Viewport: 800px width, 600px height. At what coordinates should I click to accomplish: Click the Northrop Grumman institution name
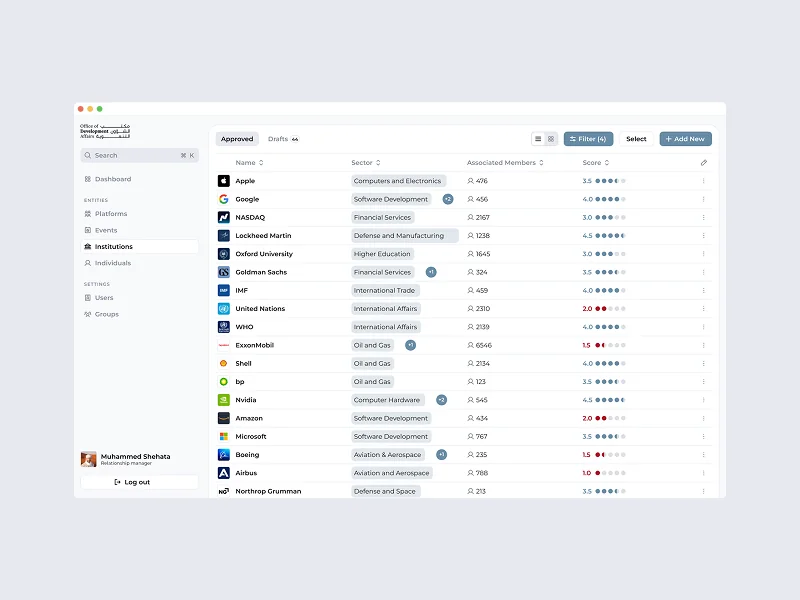tap(268, 491)
